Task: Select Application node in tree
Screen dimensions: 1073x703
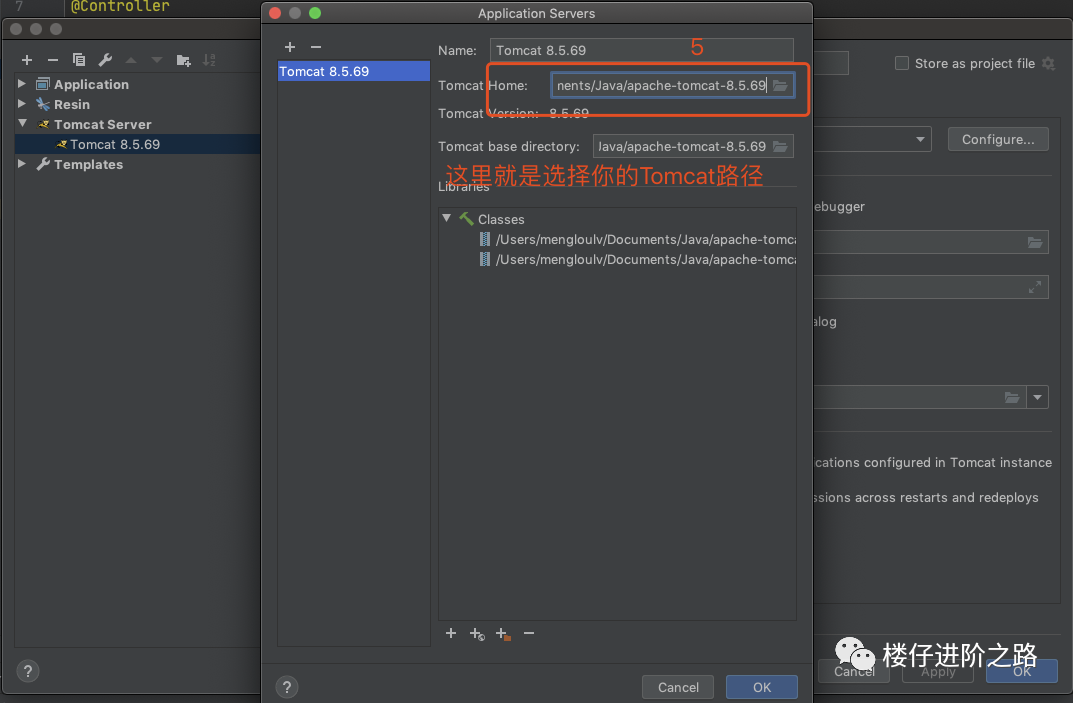Action: coord(91,84)
